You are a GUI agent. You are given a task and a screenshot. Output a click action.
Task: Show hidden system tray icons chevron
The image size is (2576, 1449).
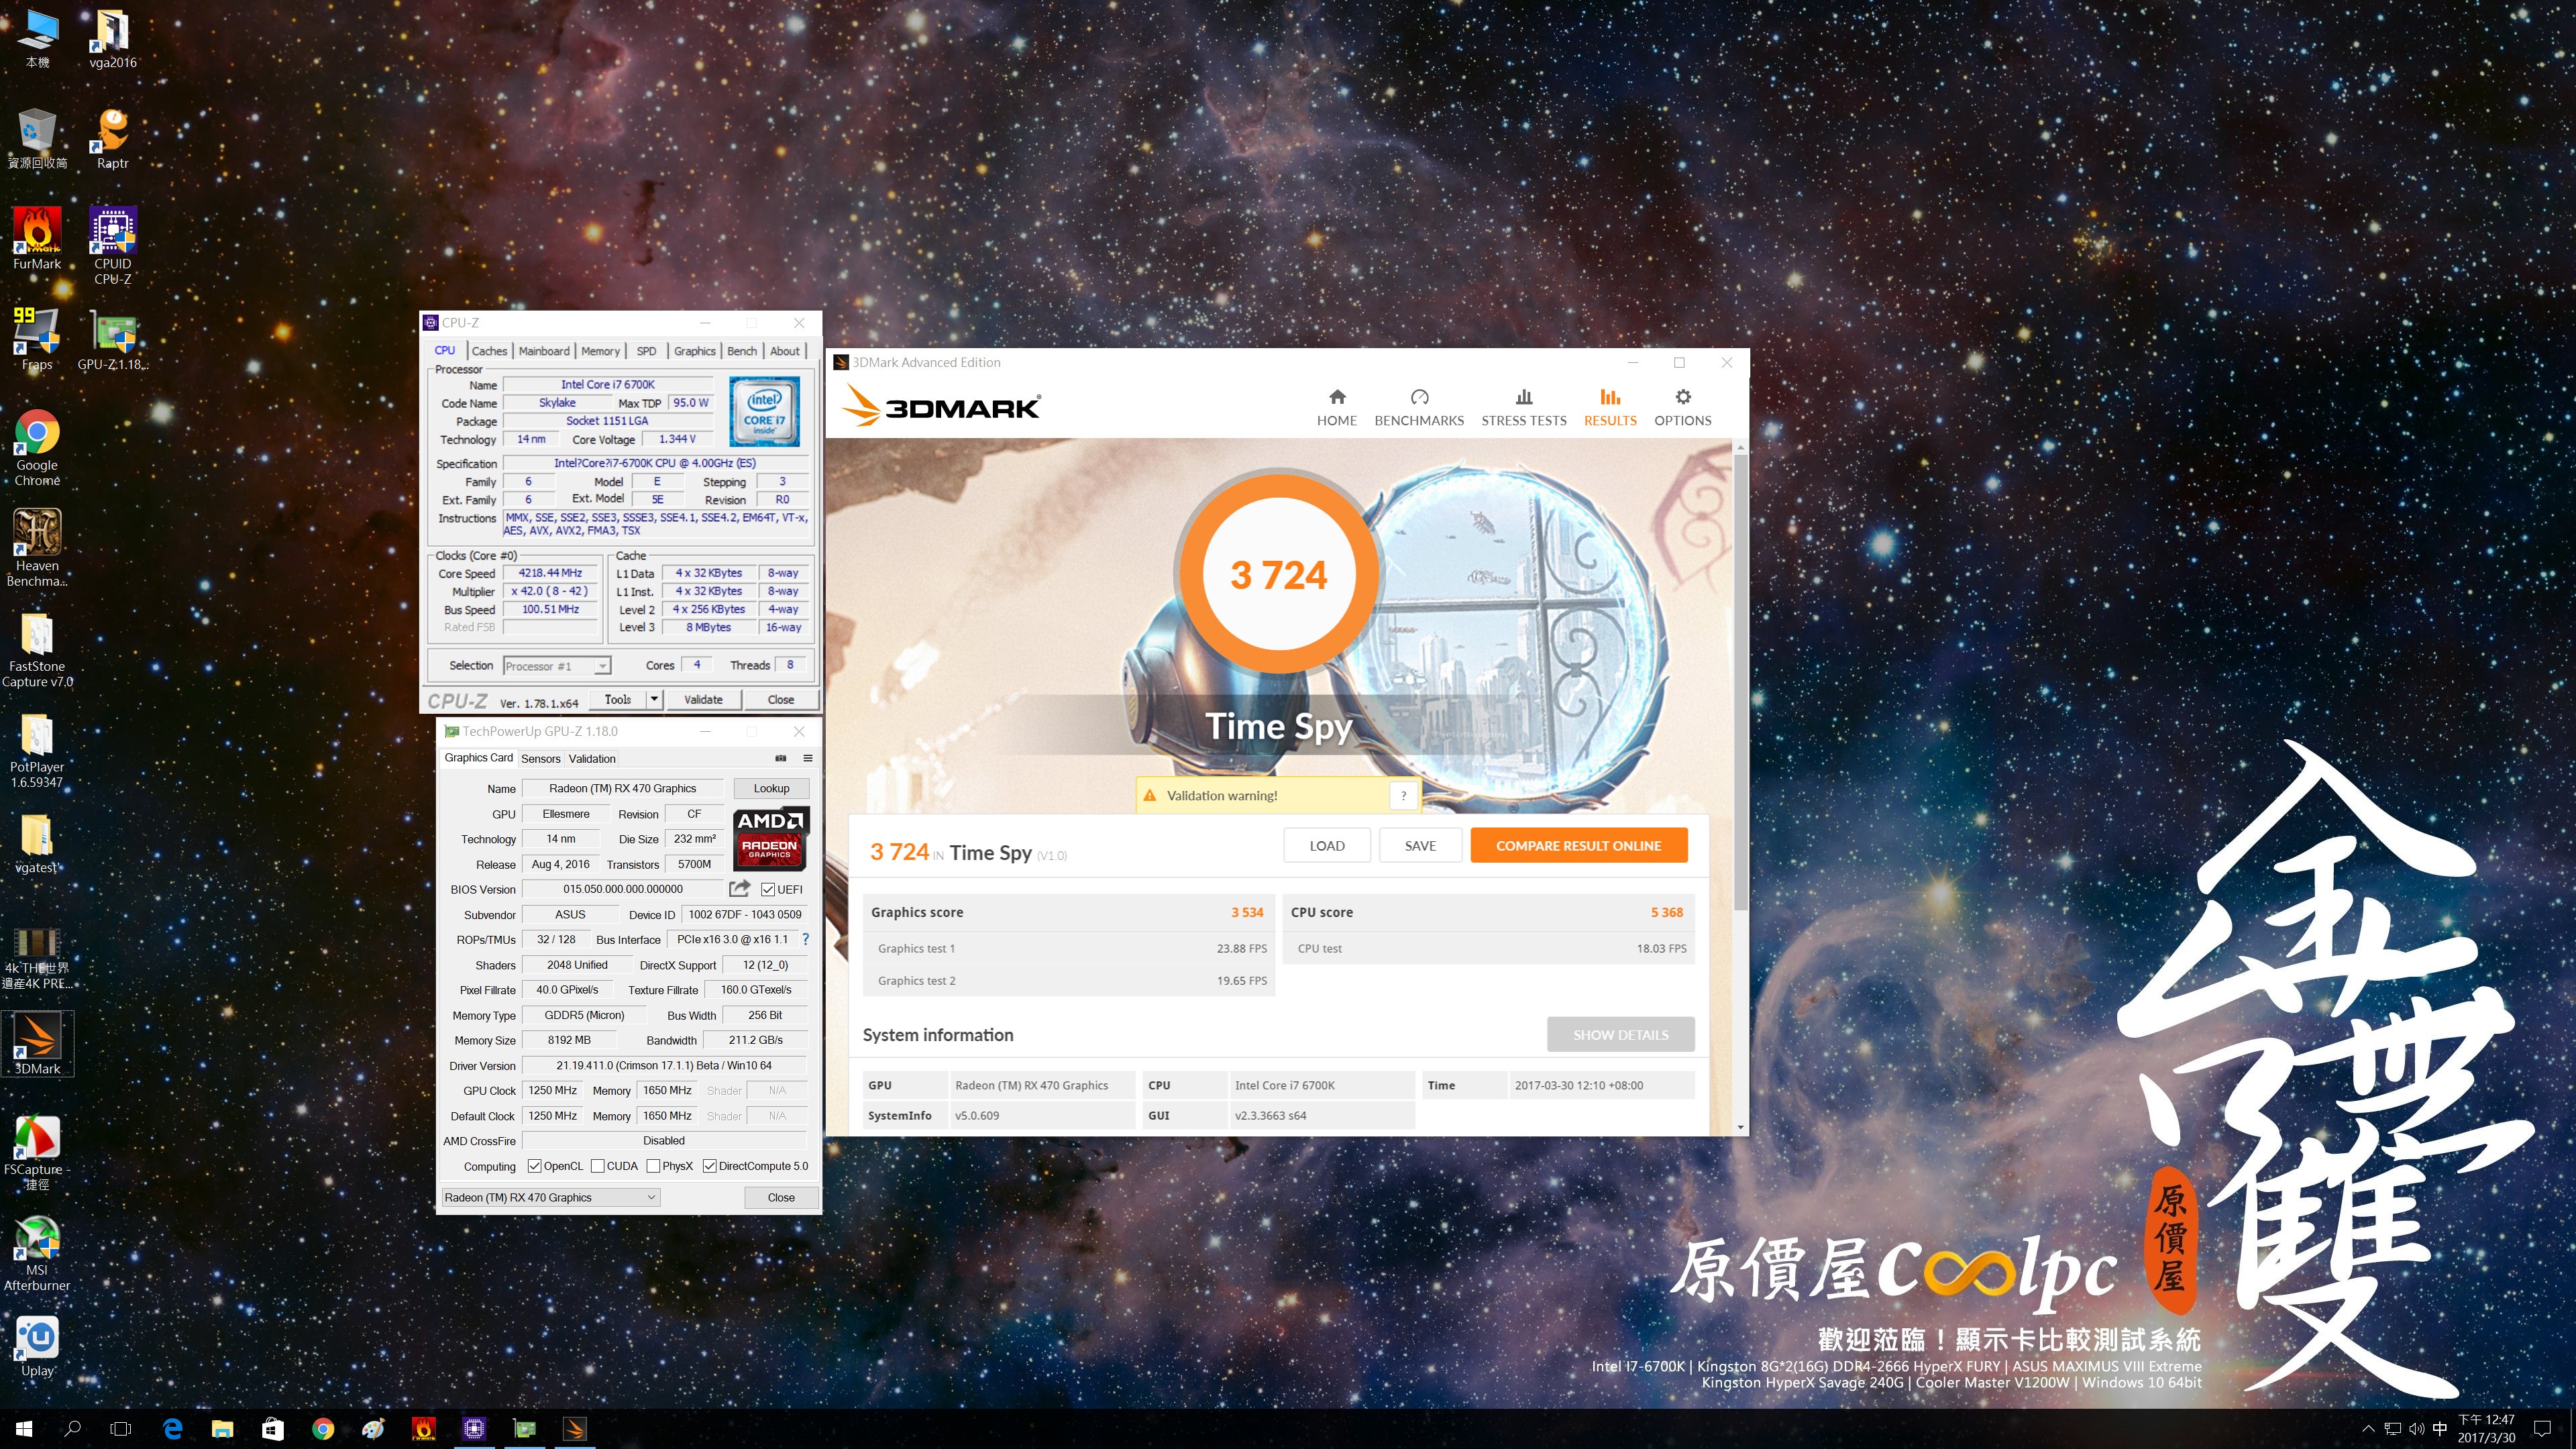pos(2367,1429)
